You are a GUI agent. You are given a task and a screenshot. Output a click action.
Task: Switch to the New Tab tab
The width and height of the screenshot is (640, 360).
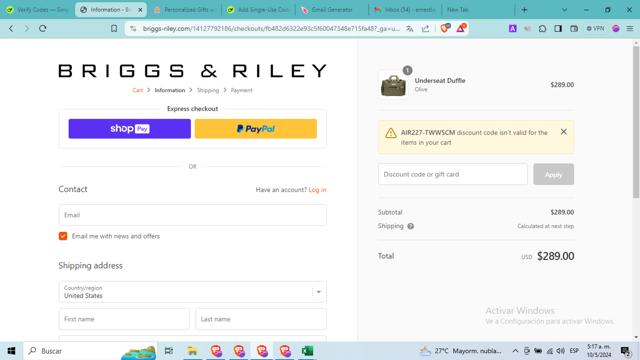tap(478, 10)
